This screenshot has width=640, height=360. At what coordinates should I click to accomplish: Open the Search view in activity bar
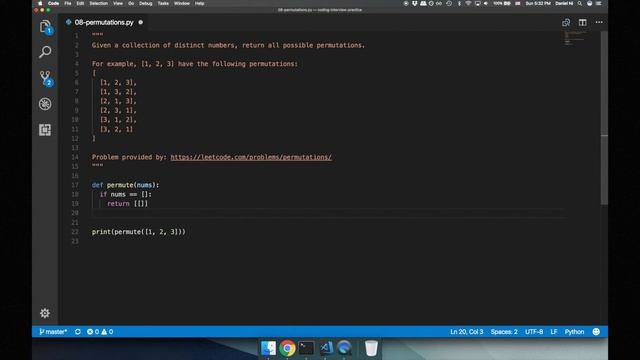(45, 52)
